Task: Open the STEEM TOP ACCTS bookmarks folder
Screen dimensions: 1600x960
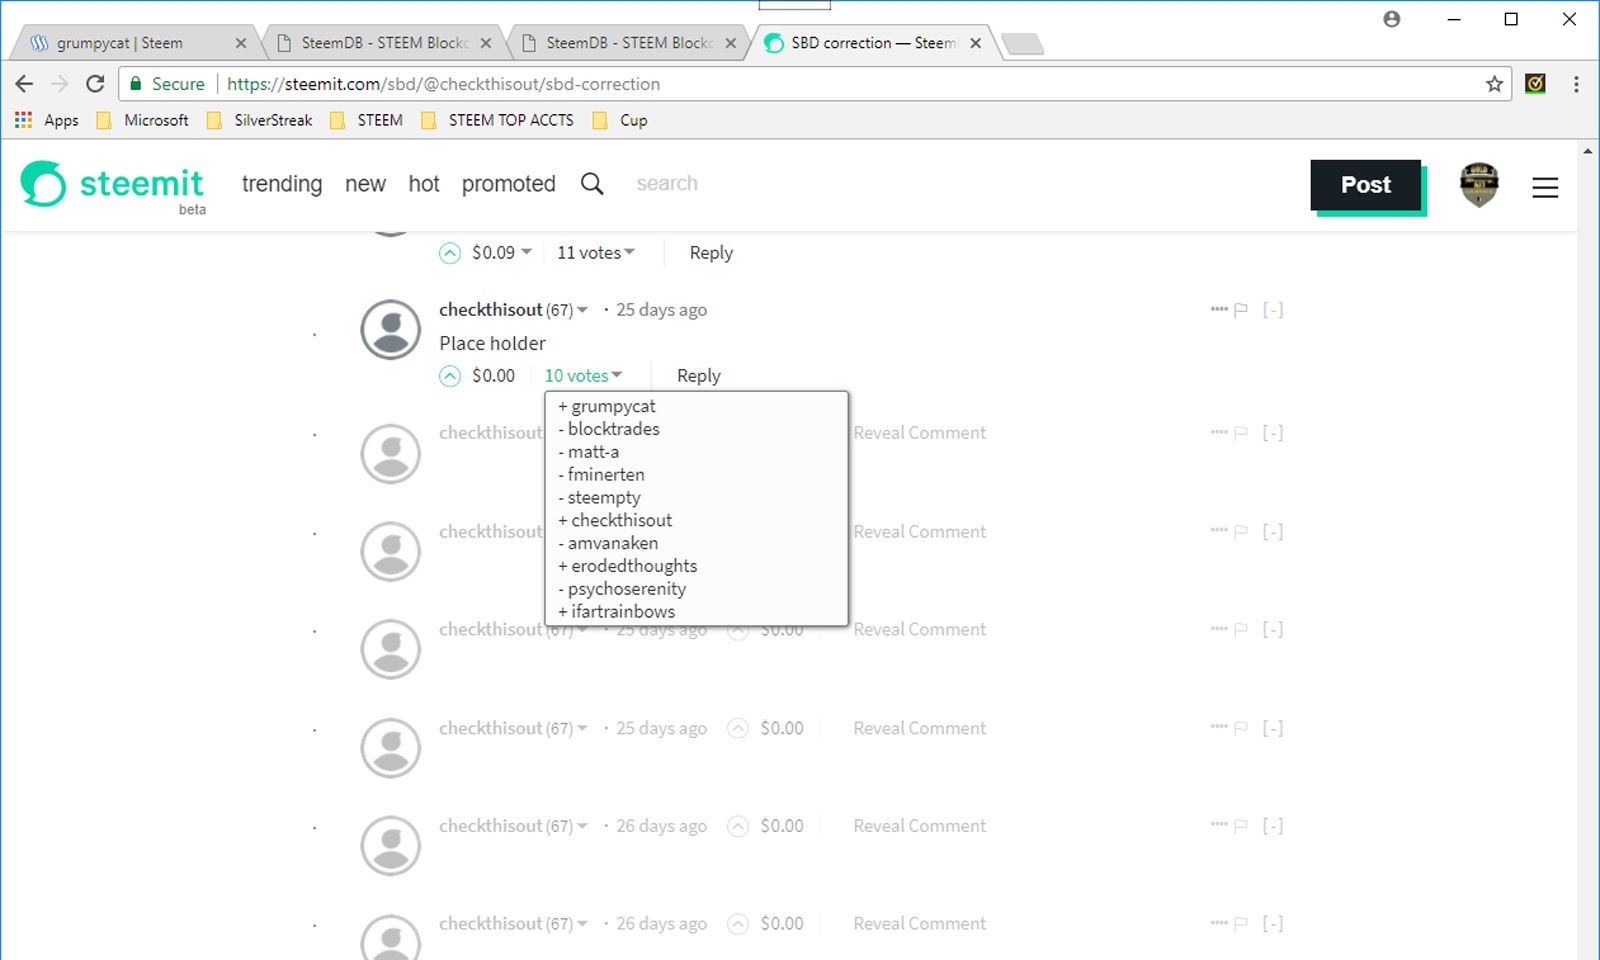Action: pyautogui.click(x=498, y=120)
